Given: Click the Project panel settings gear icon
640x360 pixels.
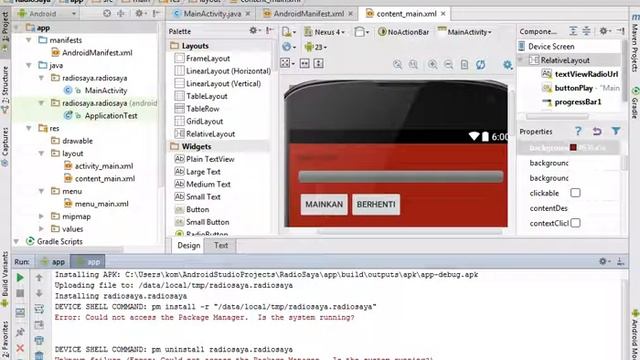Looking at the screenshot, I should pyautogui.click(x=140, y=13).
